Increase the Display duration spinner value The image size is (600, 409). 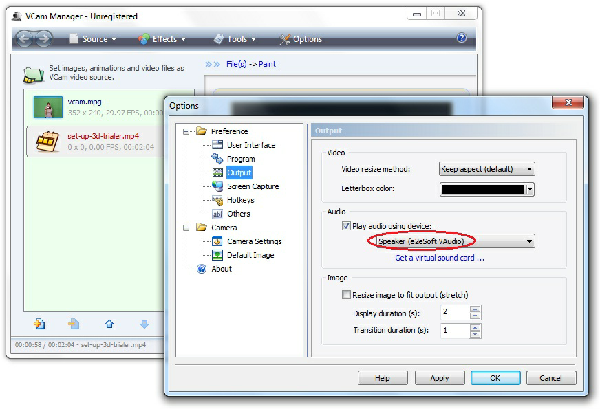click(475, 308)
